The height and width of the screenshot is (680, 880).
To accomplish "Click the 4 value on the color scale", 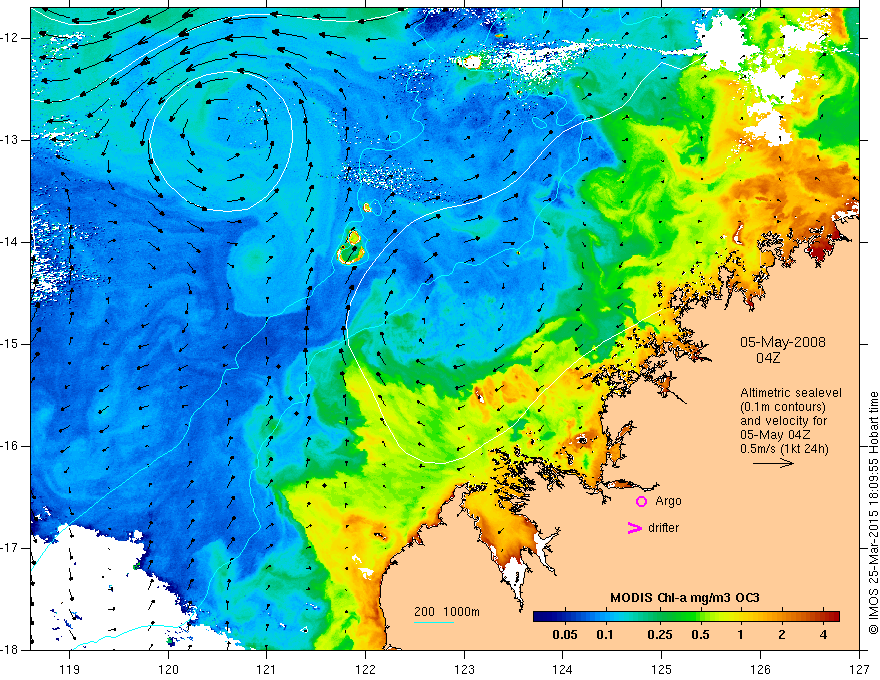I will point(823,635).
